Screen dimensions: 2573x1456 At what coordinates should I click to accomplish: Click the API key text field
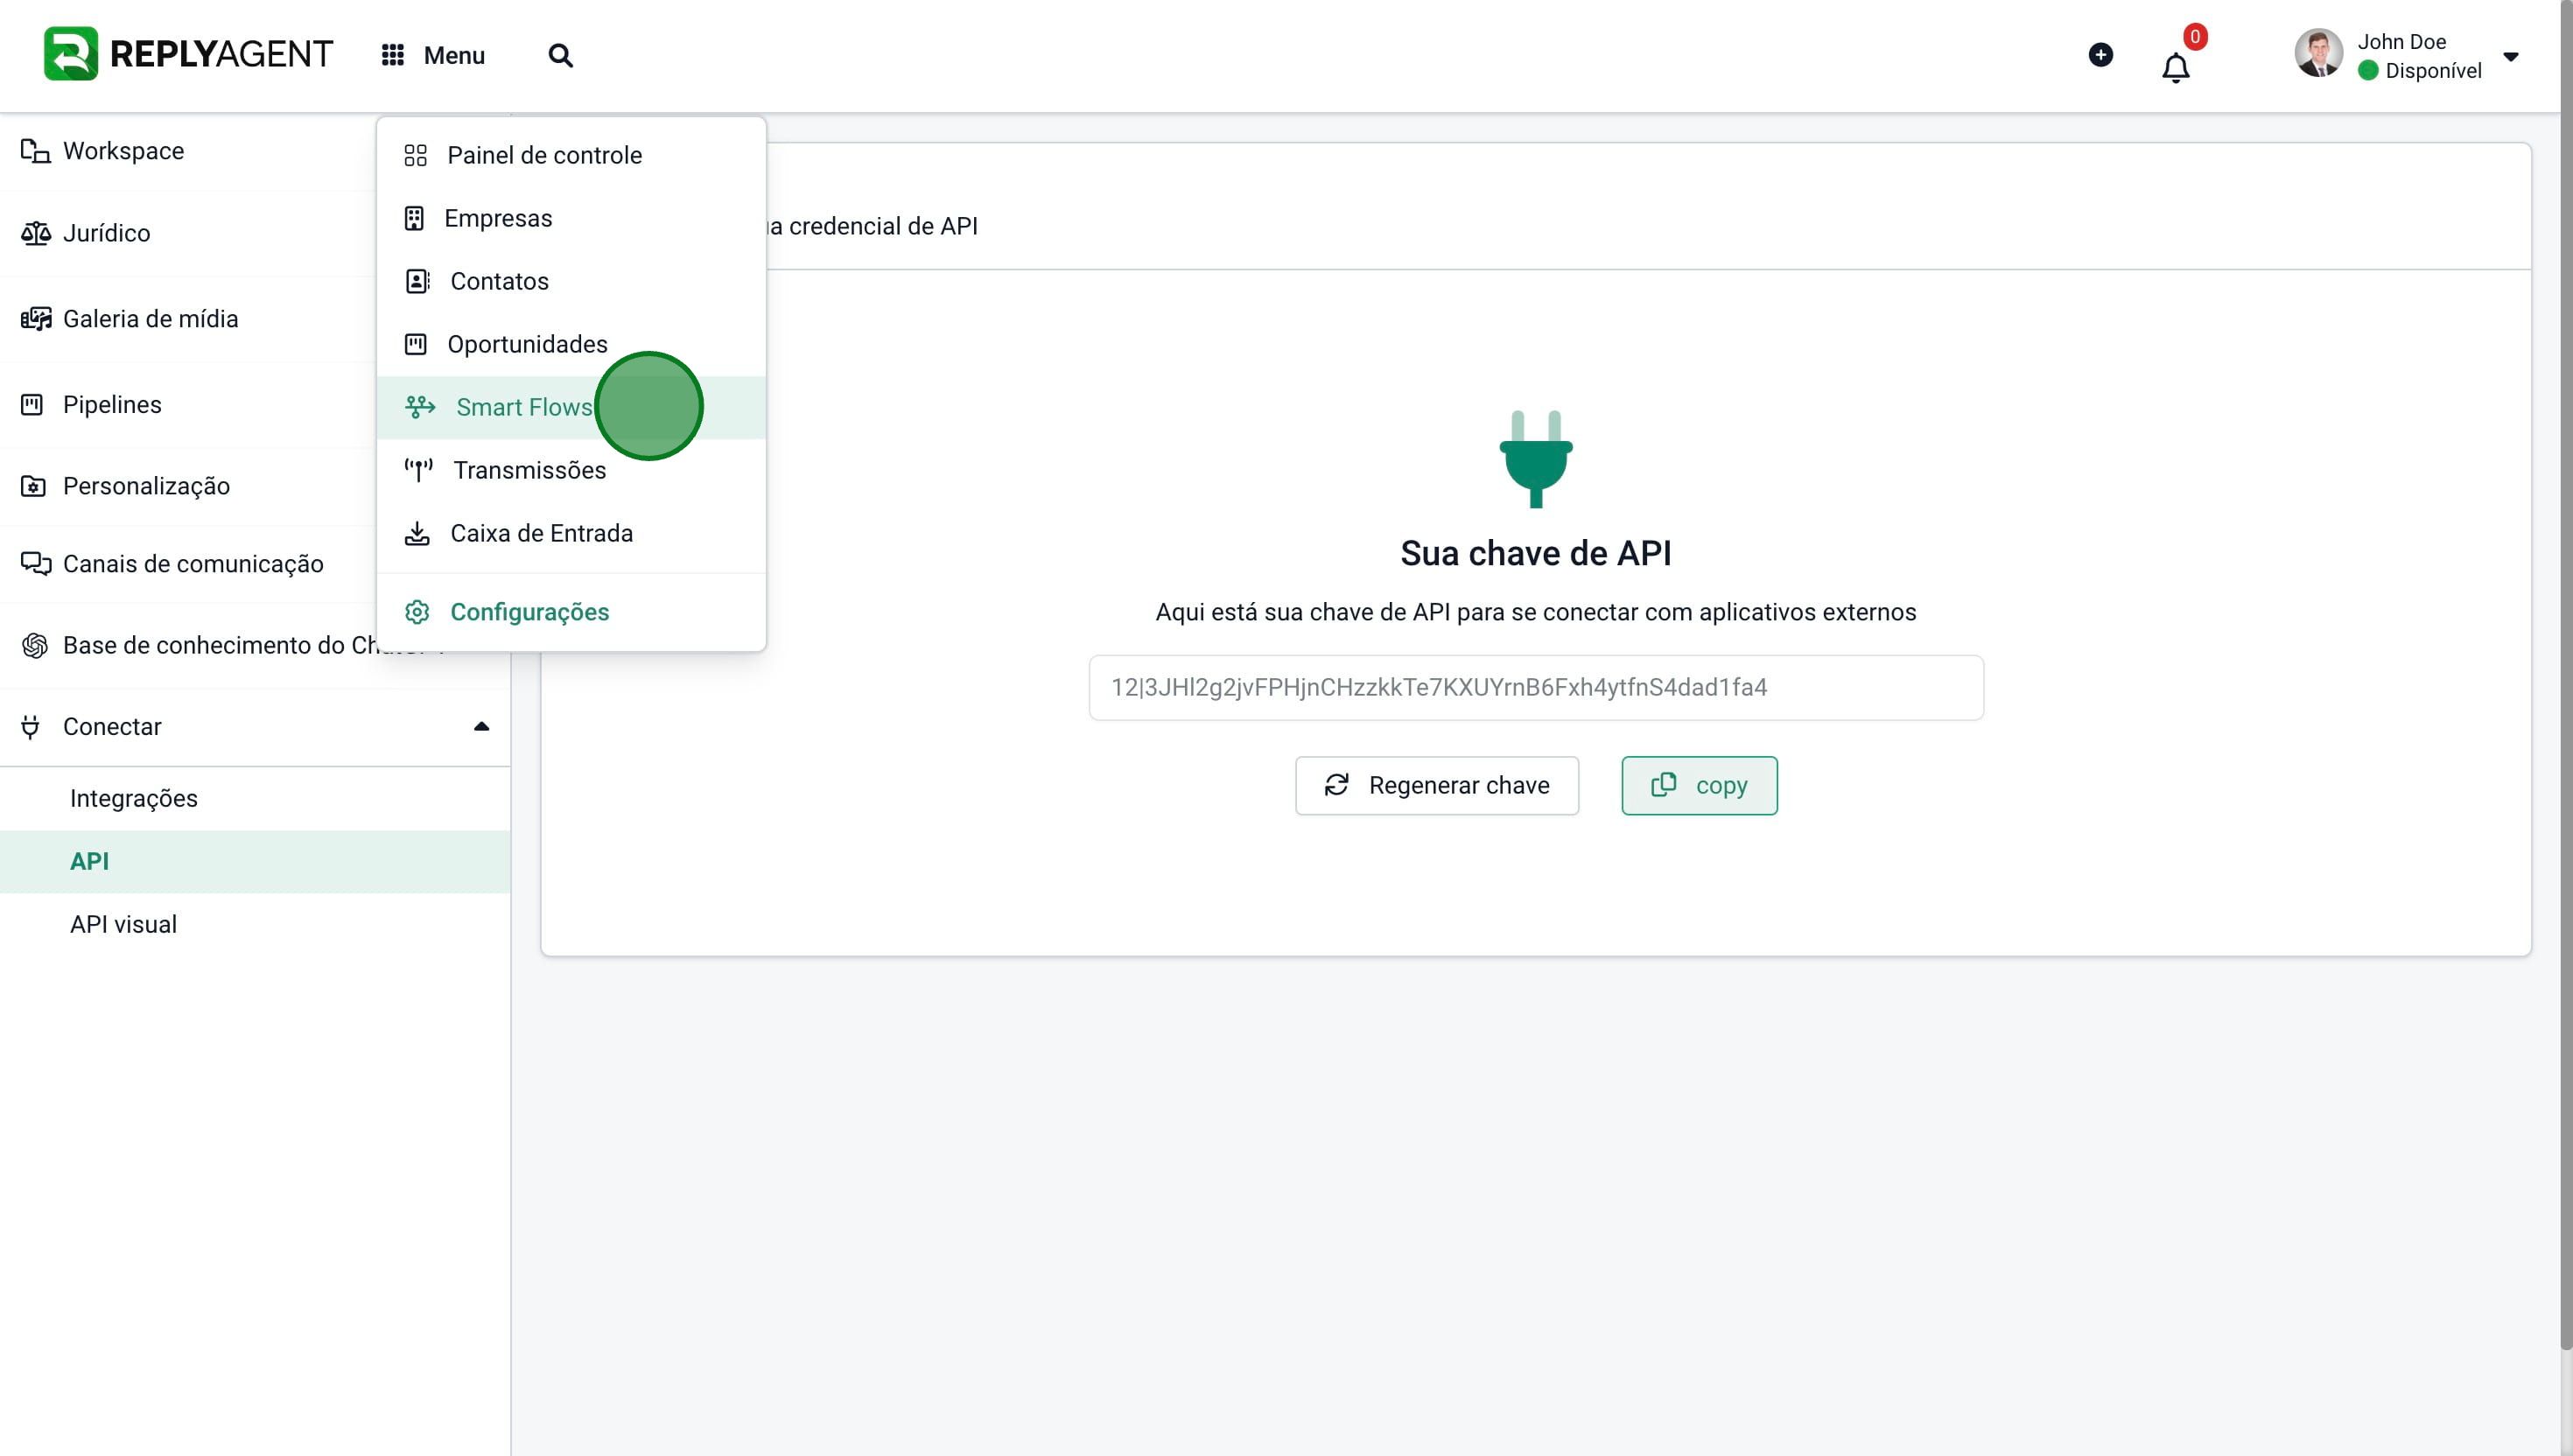point(1536,687)
